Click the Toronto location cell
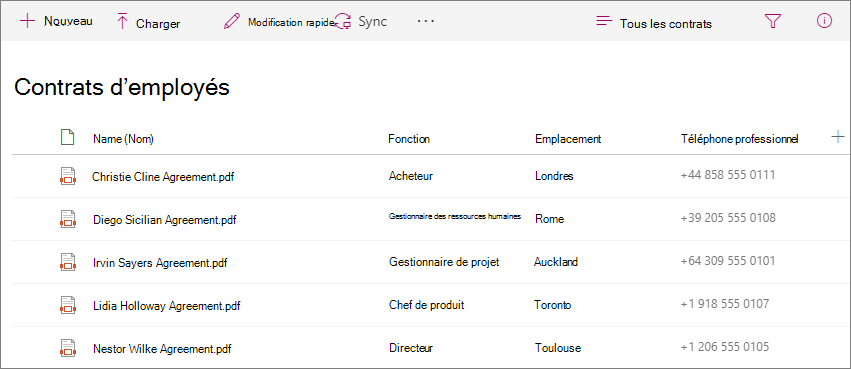Viewport: 851px width, 369px height. click(x=553, y=305)
